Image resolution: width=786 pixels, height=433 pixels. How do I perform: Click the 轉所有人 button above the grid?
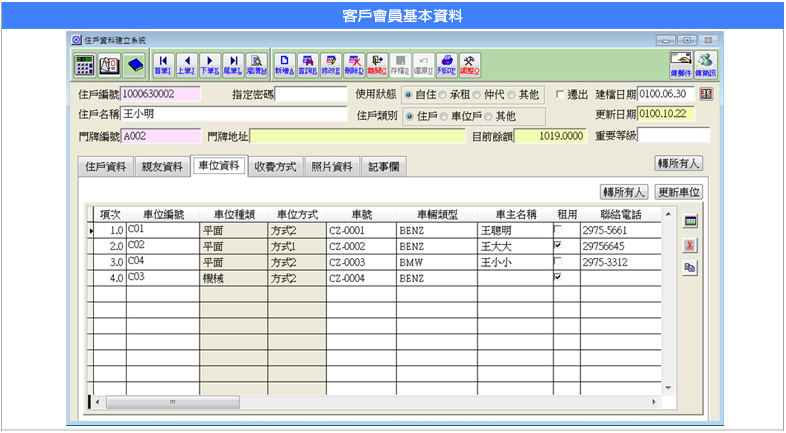[623, 192]
